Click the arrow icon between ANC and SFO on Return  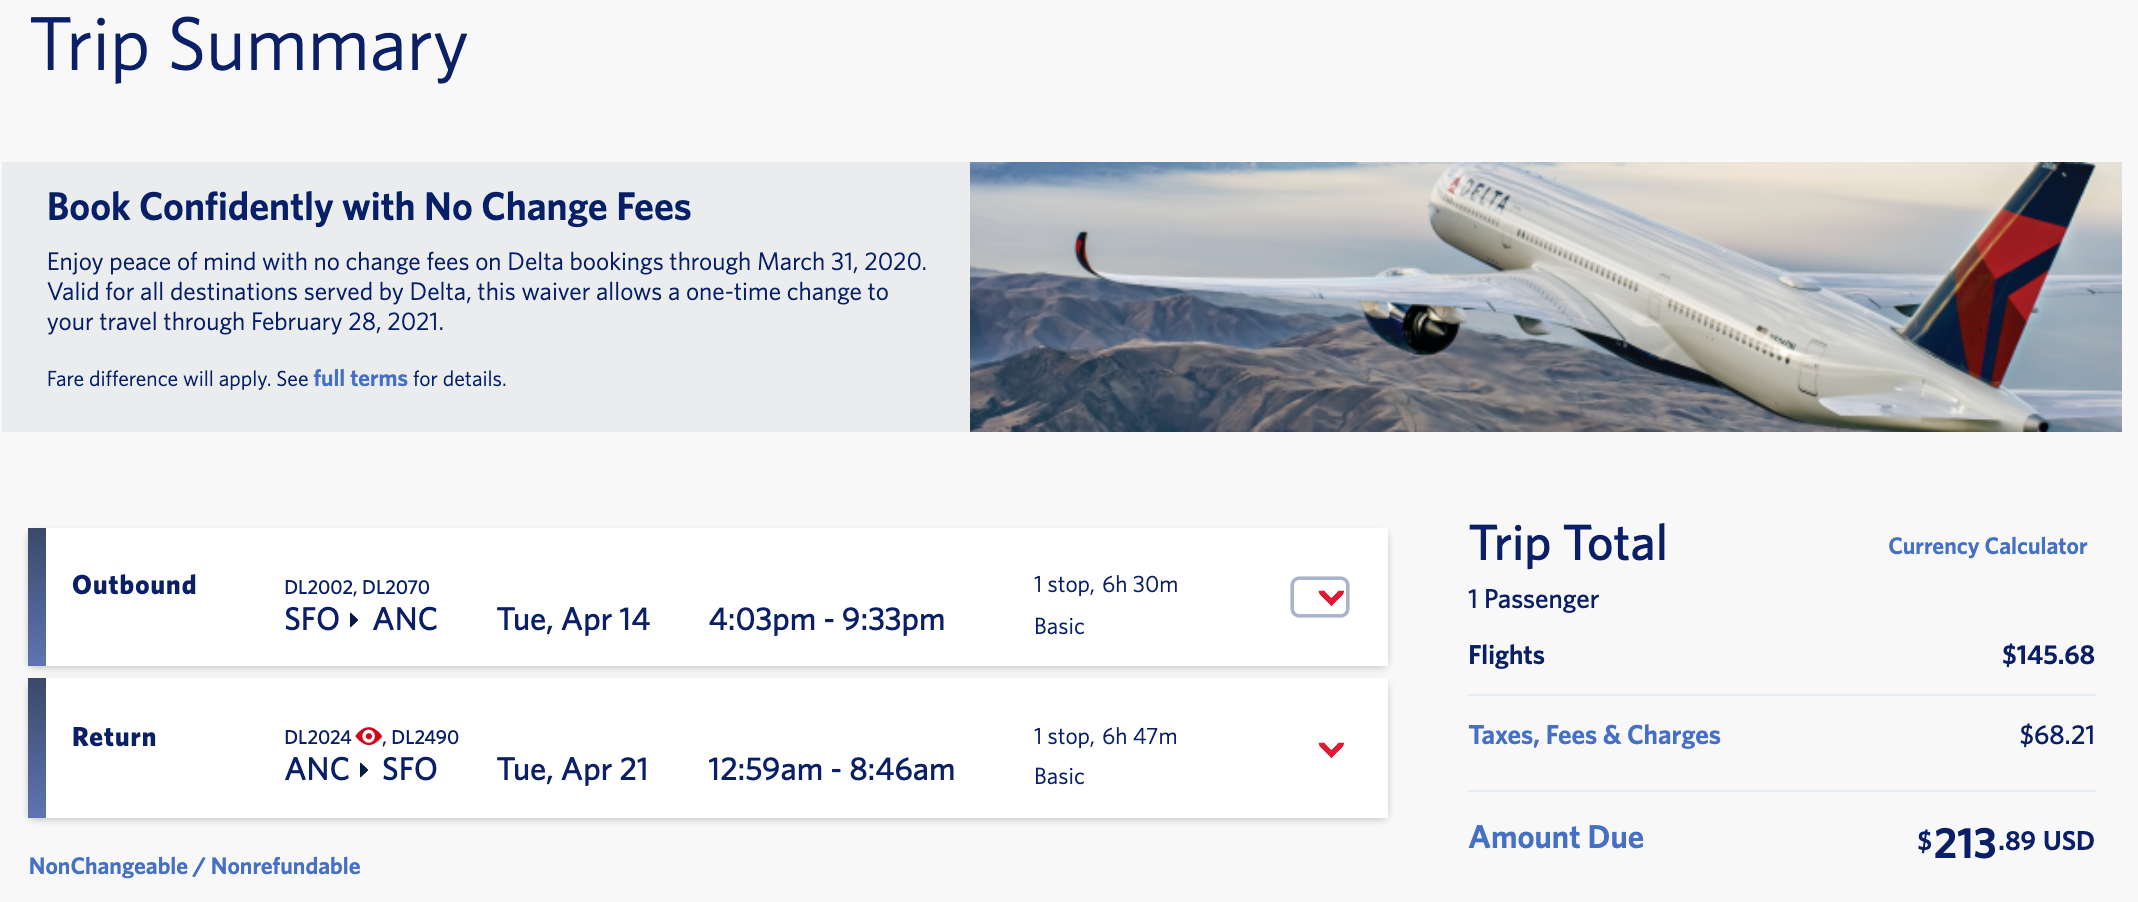(x=364, y=770)
